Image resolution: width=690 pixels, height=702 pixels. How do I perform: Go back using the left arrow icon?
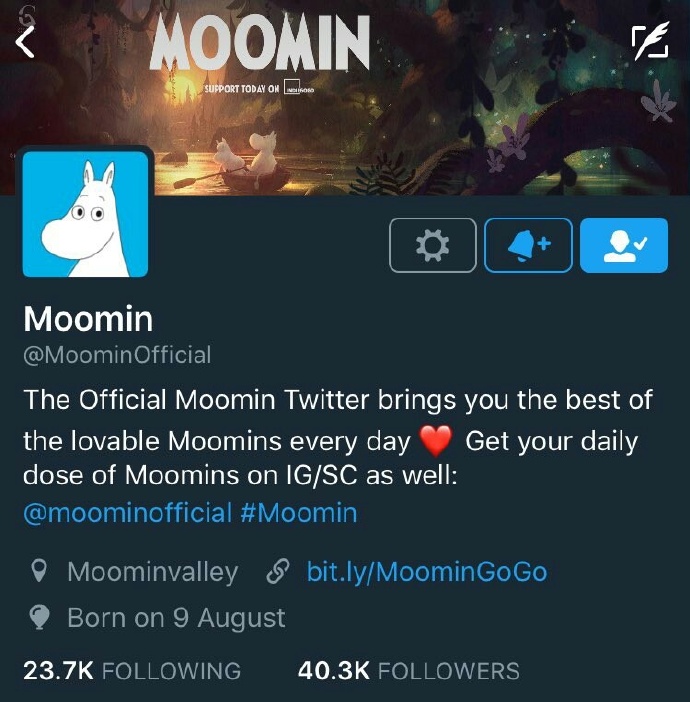click(25, 42)
